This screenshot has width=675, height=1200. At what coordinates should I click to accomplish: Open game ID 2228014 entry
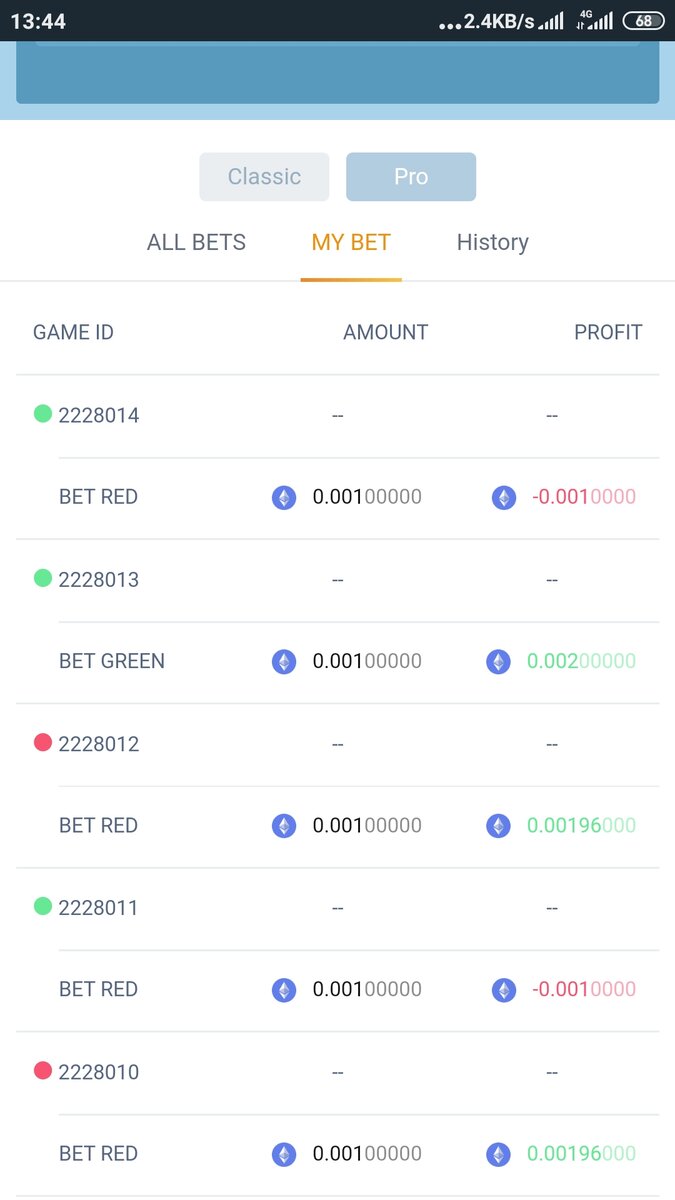(x=99, y=416)
